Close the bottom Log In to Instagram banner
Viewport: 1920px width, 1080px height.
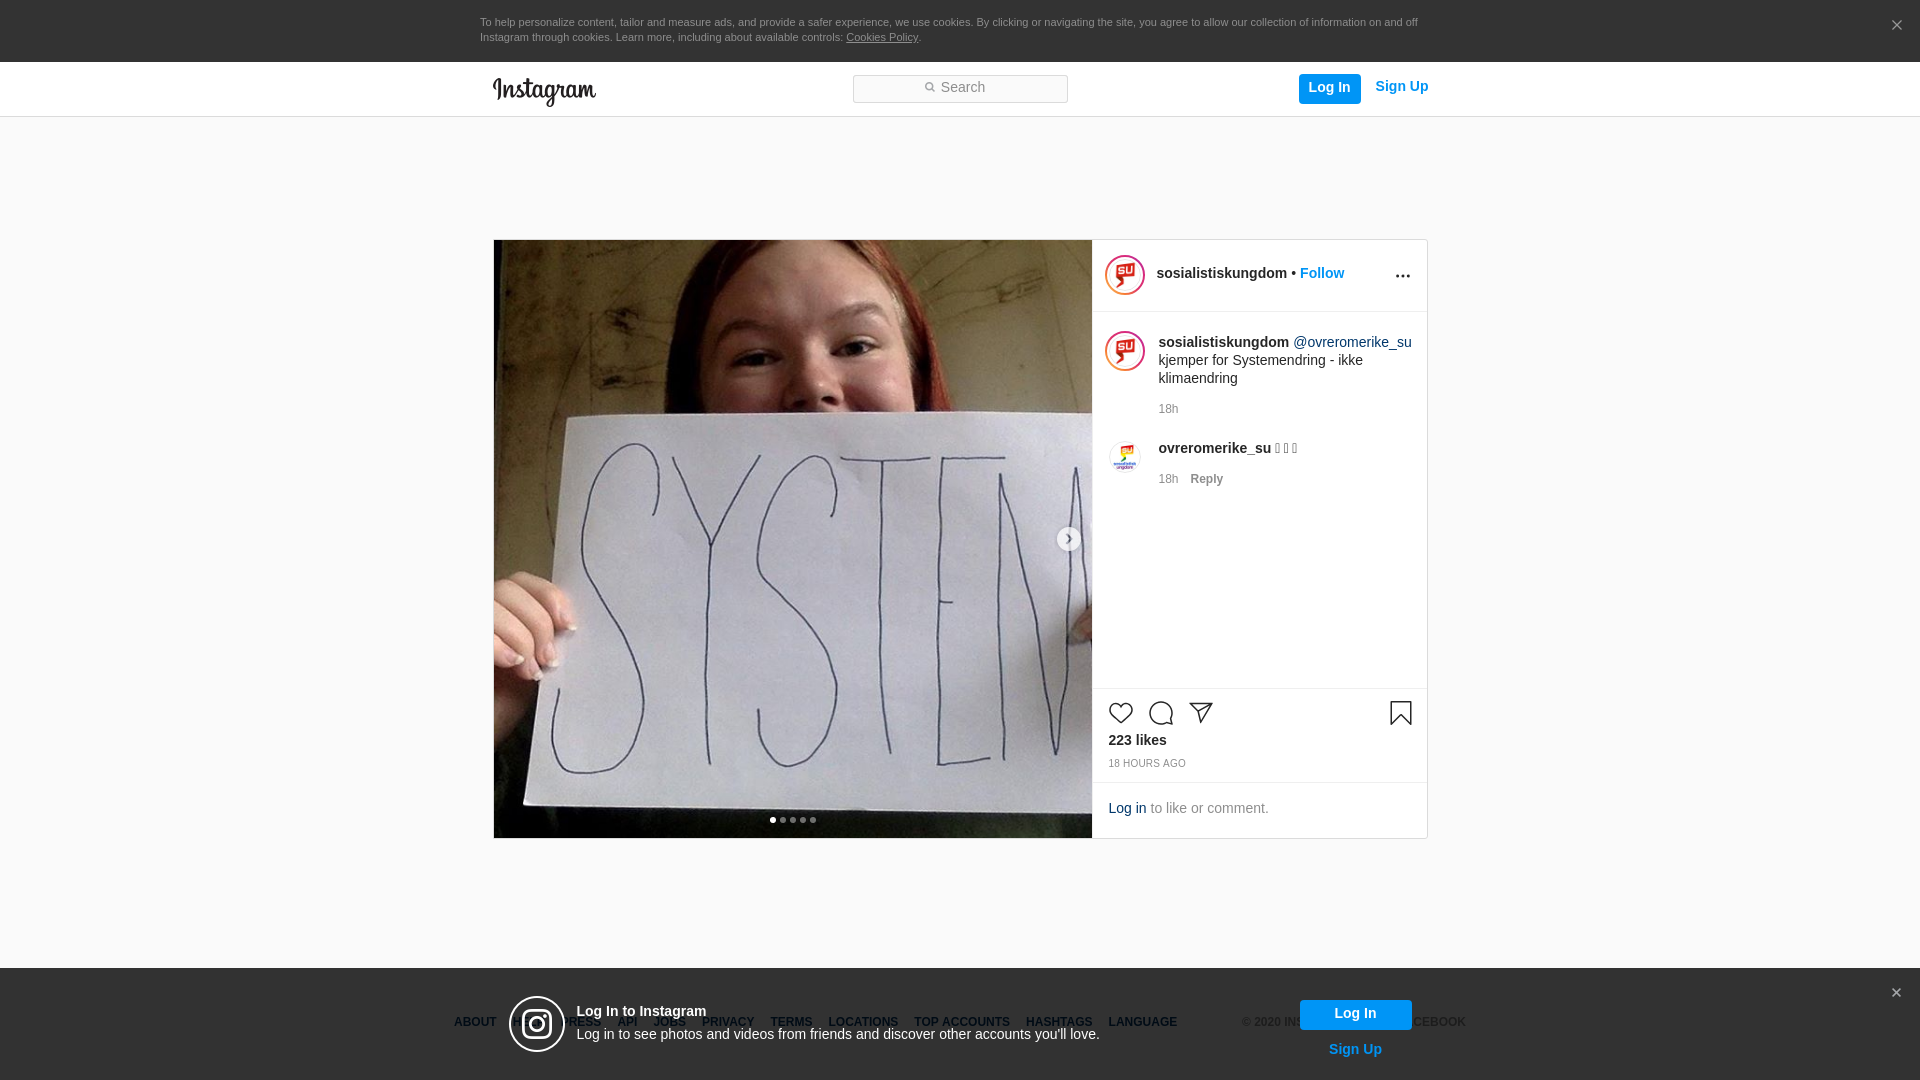tap(1896, 993)
